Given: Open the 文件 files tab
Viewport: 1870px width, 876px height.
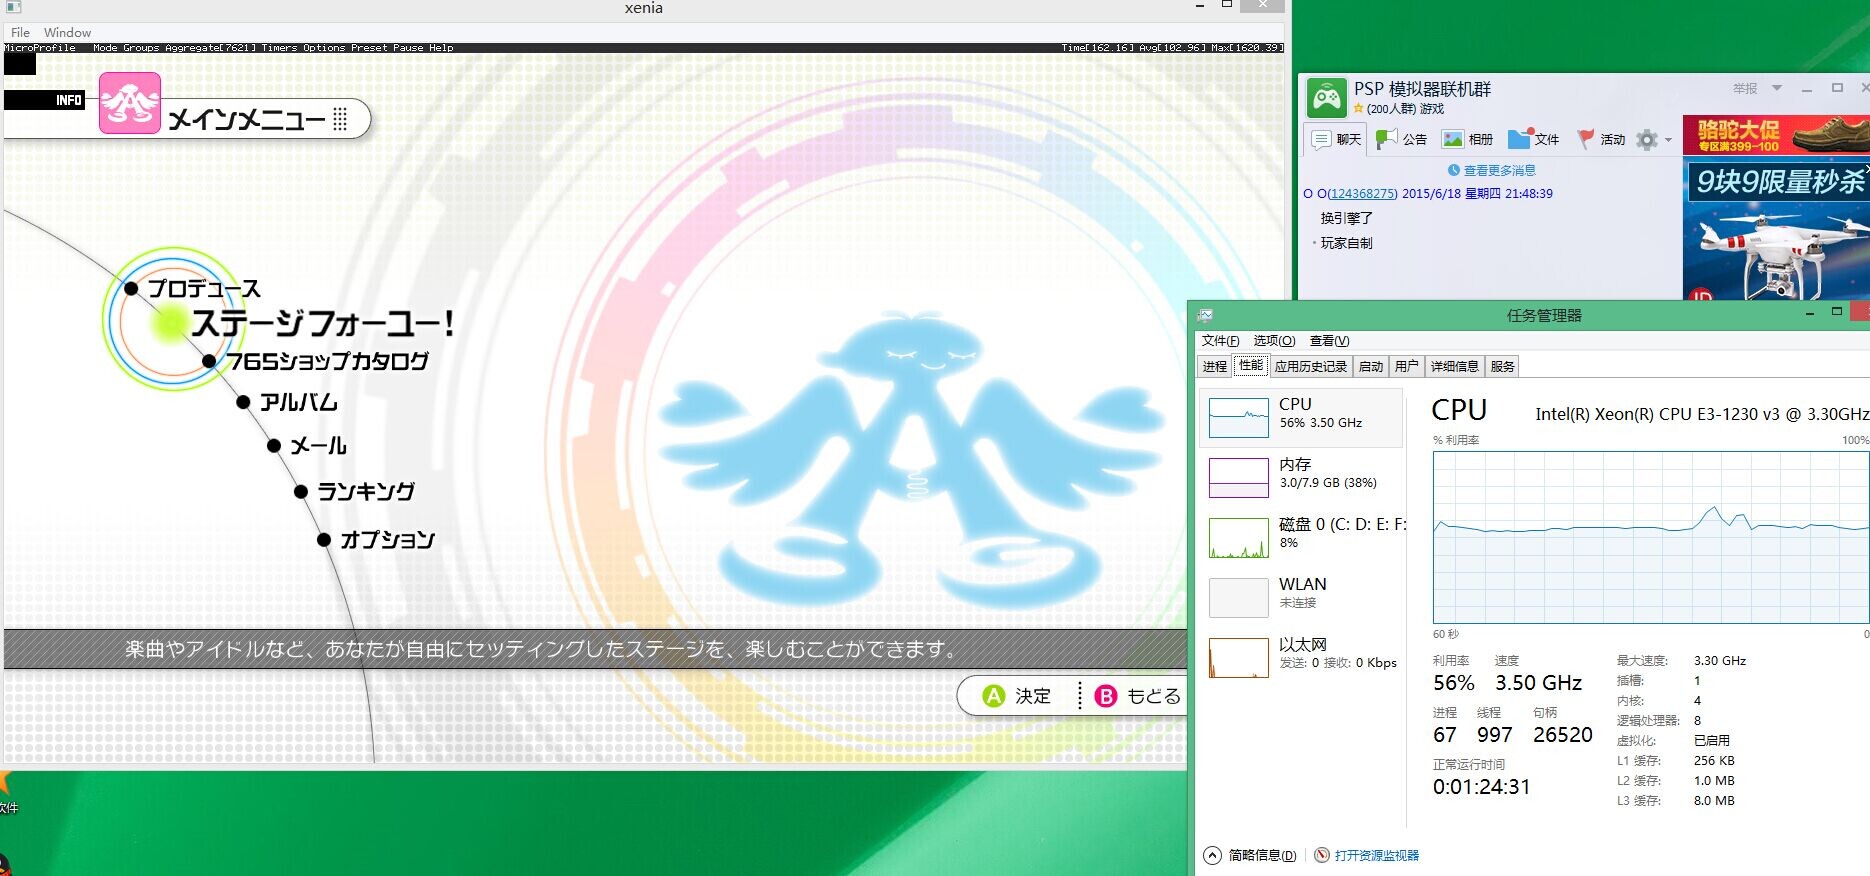Looking at the screenshot, I should 1534,139.
